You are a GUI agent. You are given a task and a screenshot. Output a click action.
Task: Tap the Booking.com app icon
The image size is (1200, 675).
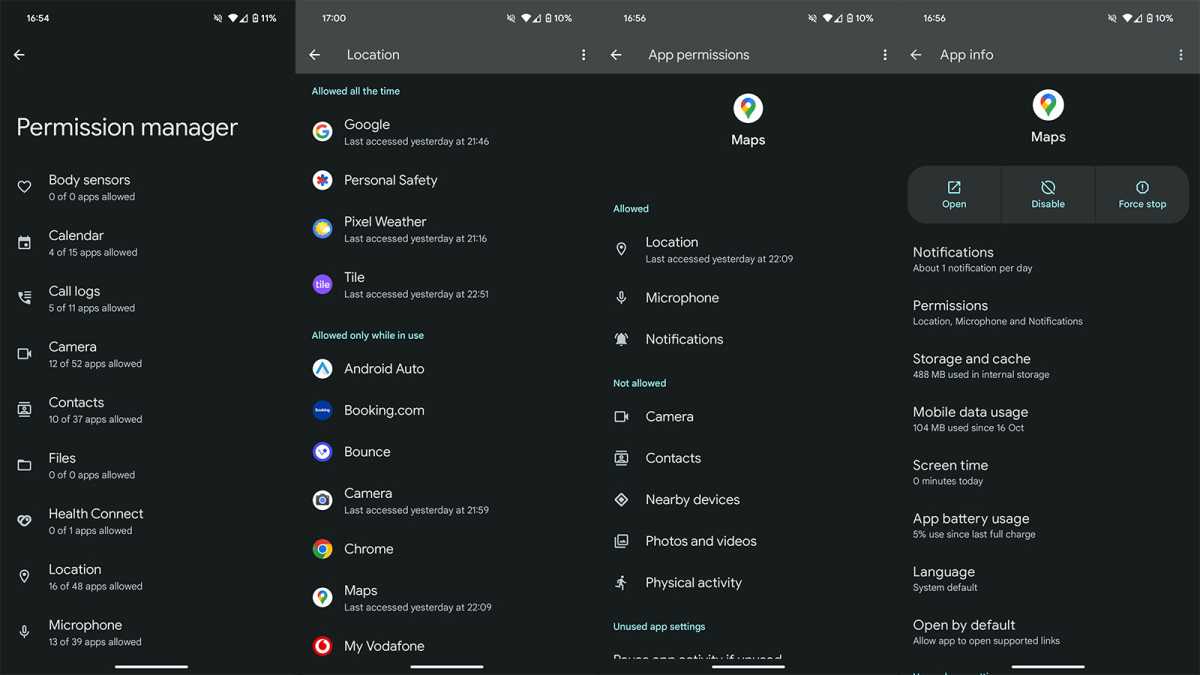[322, 410]
